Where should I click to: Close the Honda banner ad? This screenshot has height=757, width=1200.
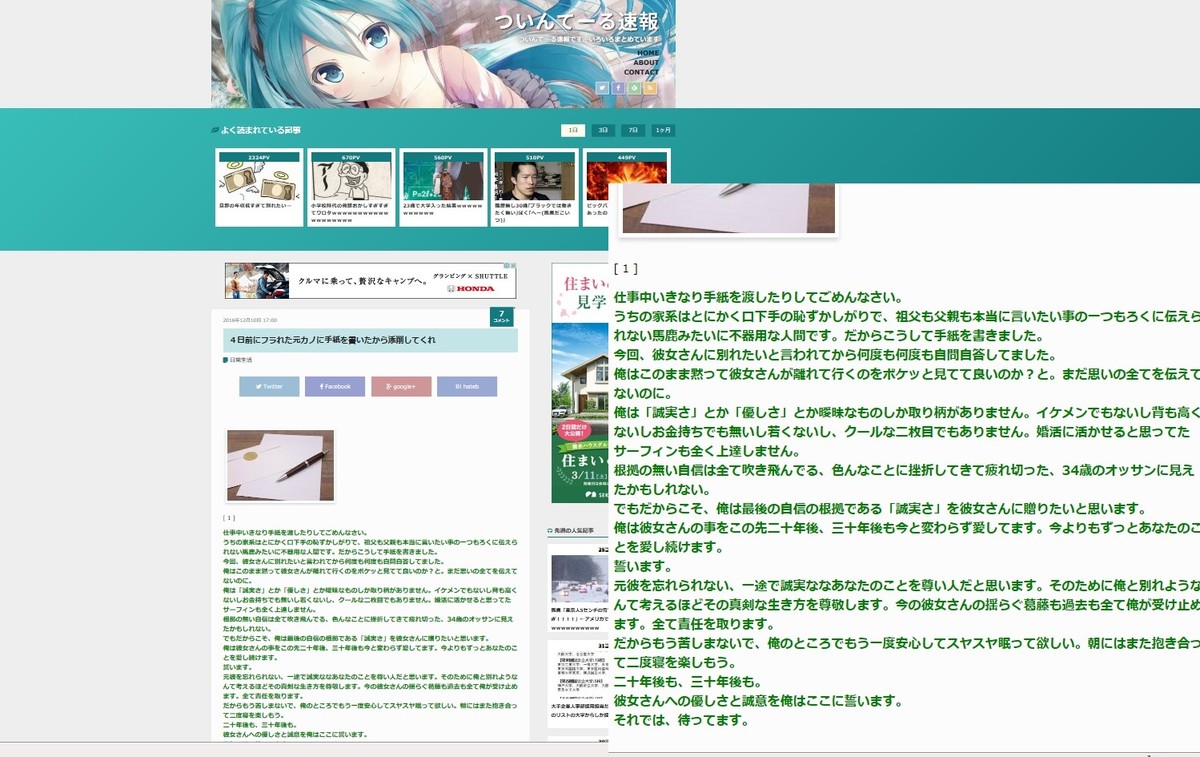coord(513,267)
